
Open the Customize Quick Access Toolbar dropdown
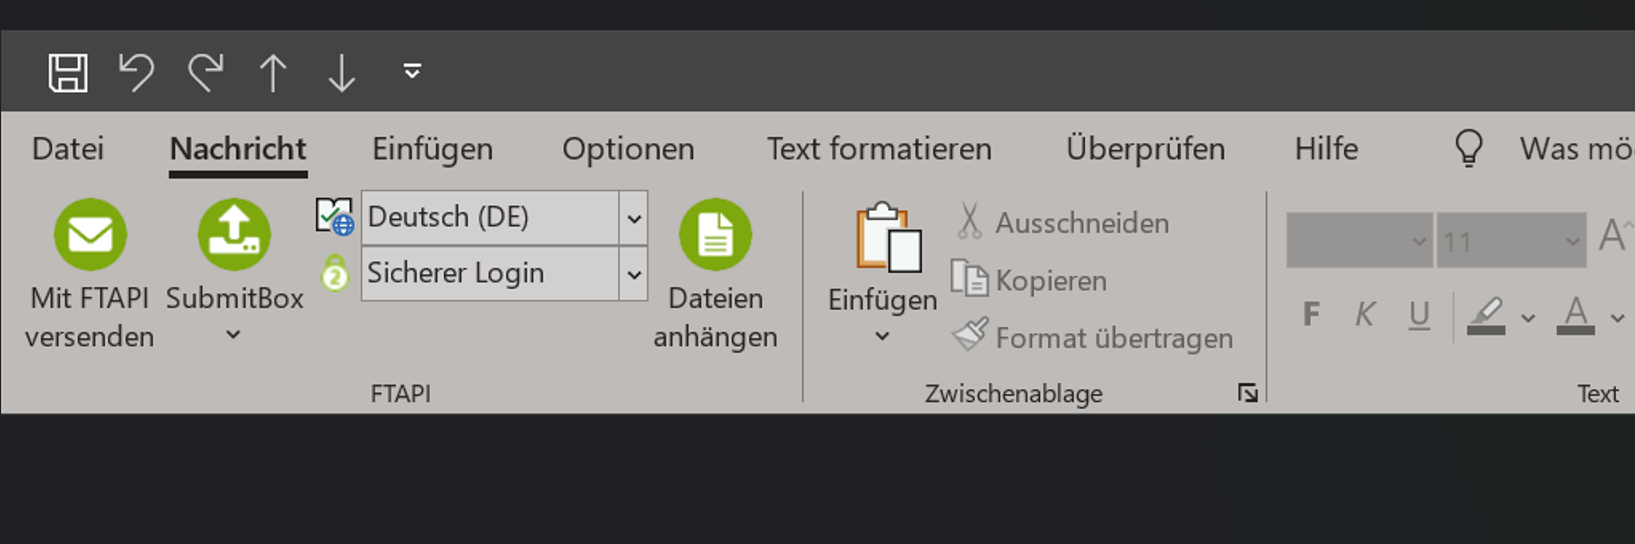coord(412,71)
